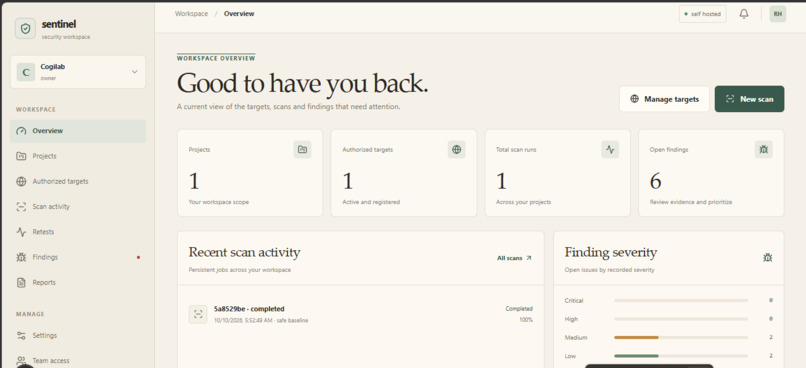Image resolution: width=806 pixels, height=368 pixels.
Task: Click the Scan activity scan icon
Action: coord(21,207)
